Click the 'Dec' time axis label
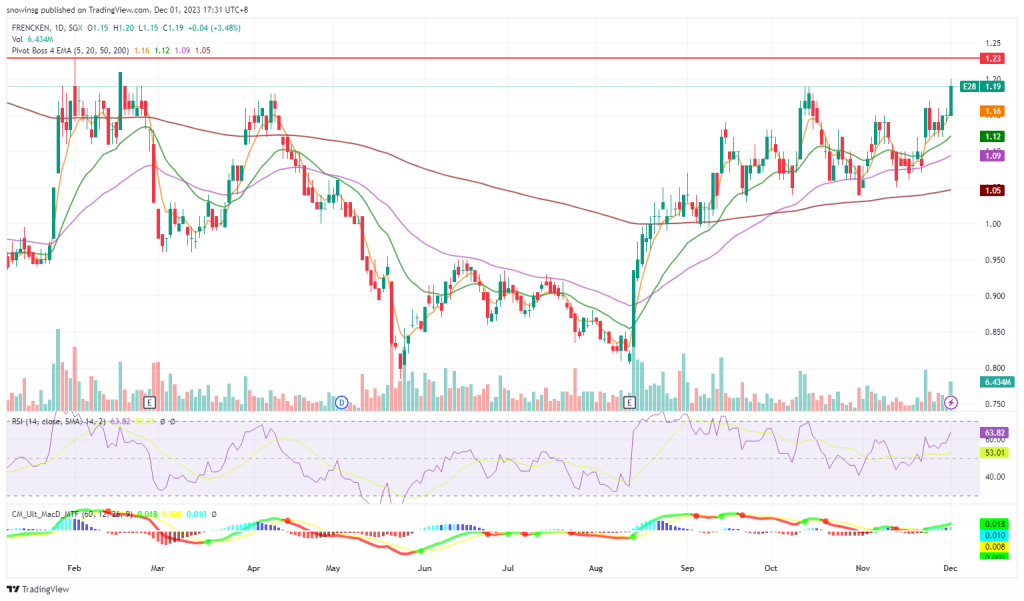Screen dimensions: 1024x601 click(x=950, y=568)
